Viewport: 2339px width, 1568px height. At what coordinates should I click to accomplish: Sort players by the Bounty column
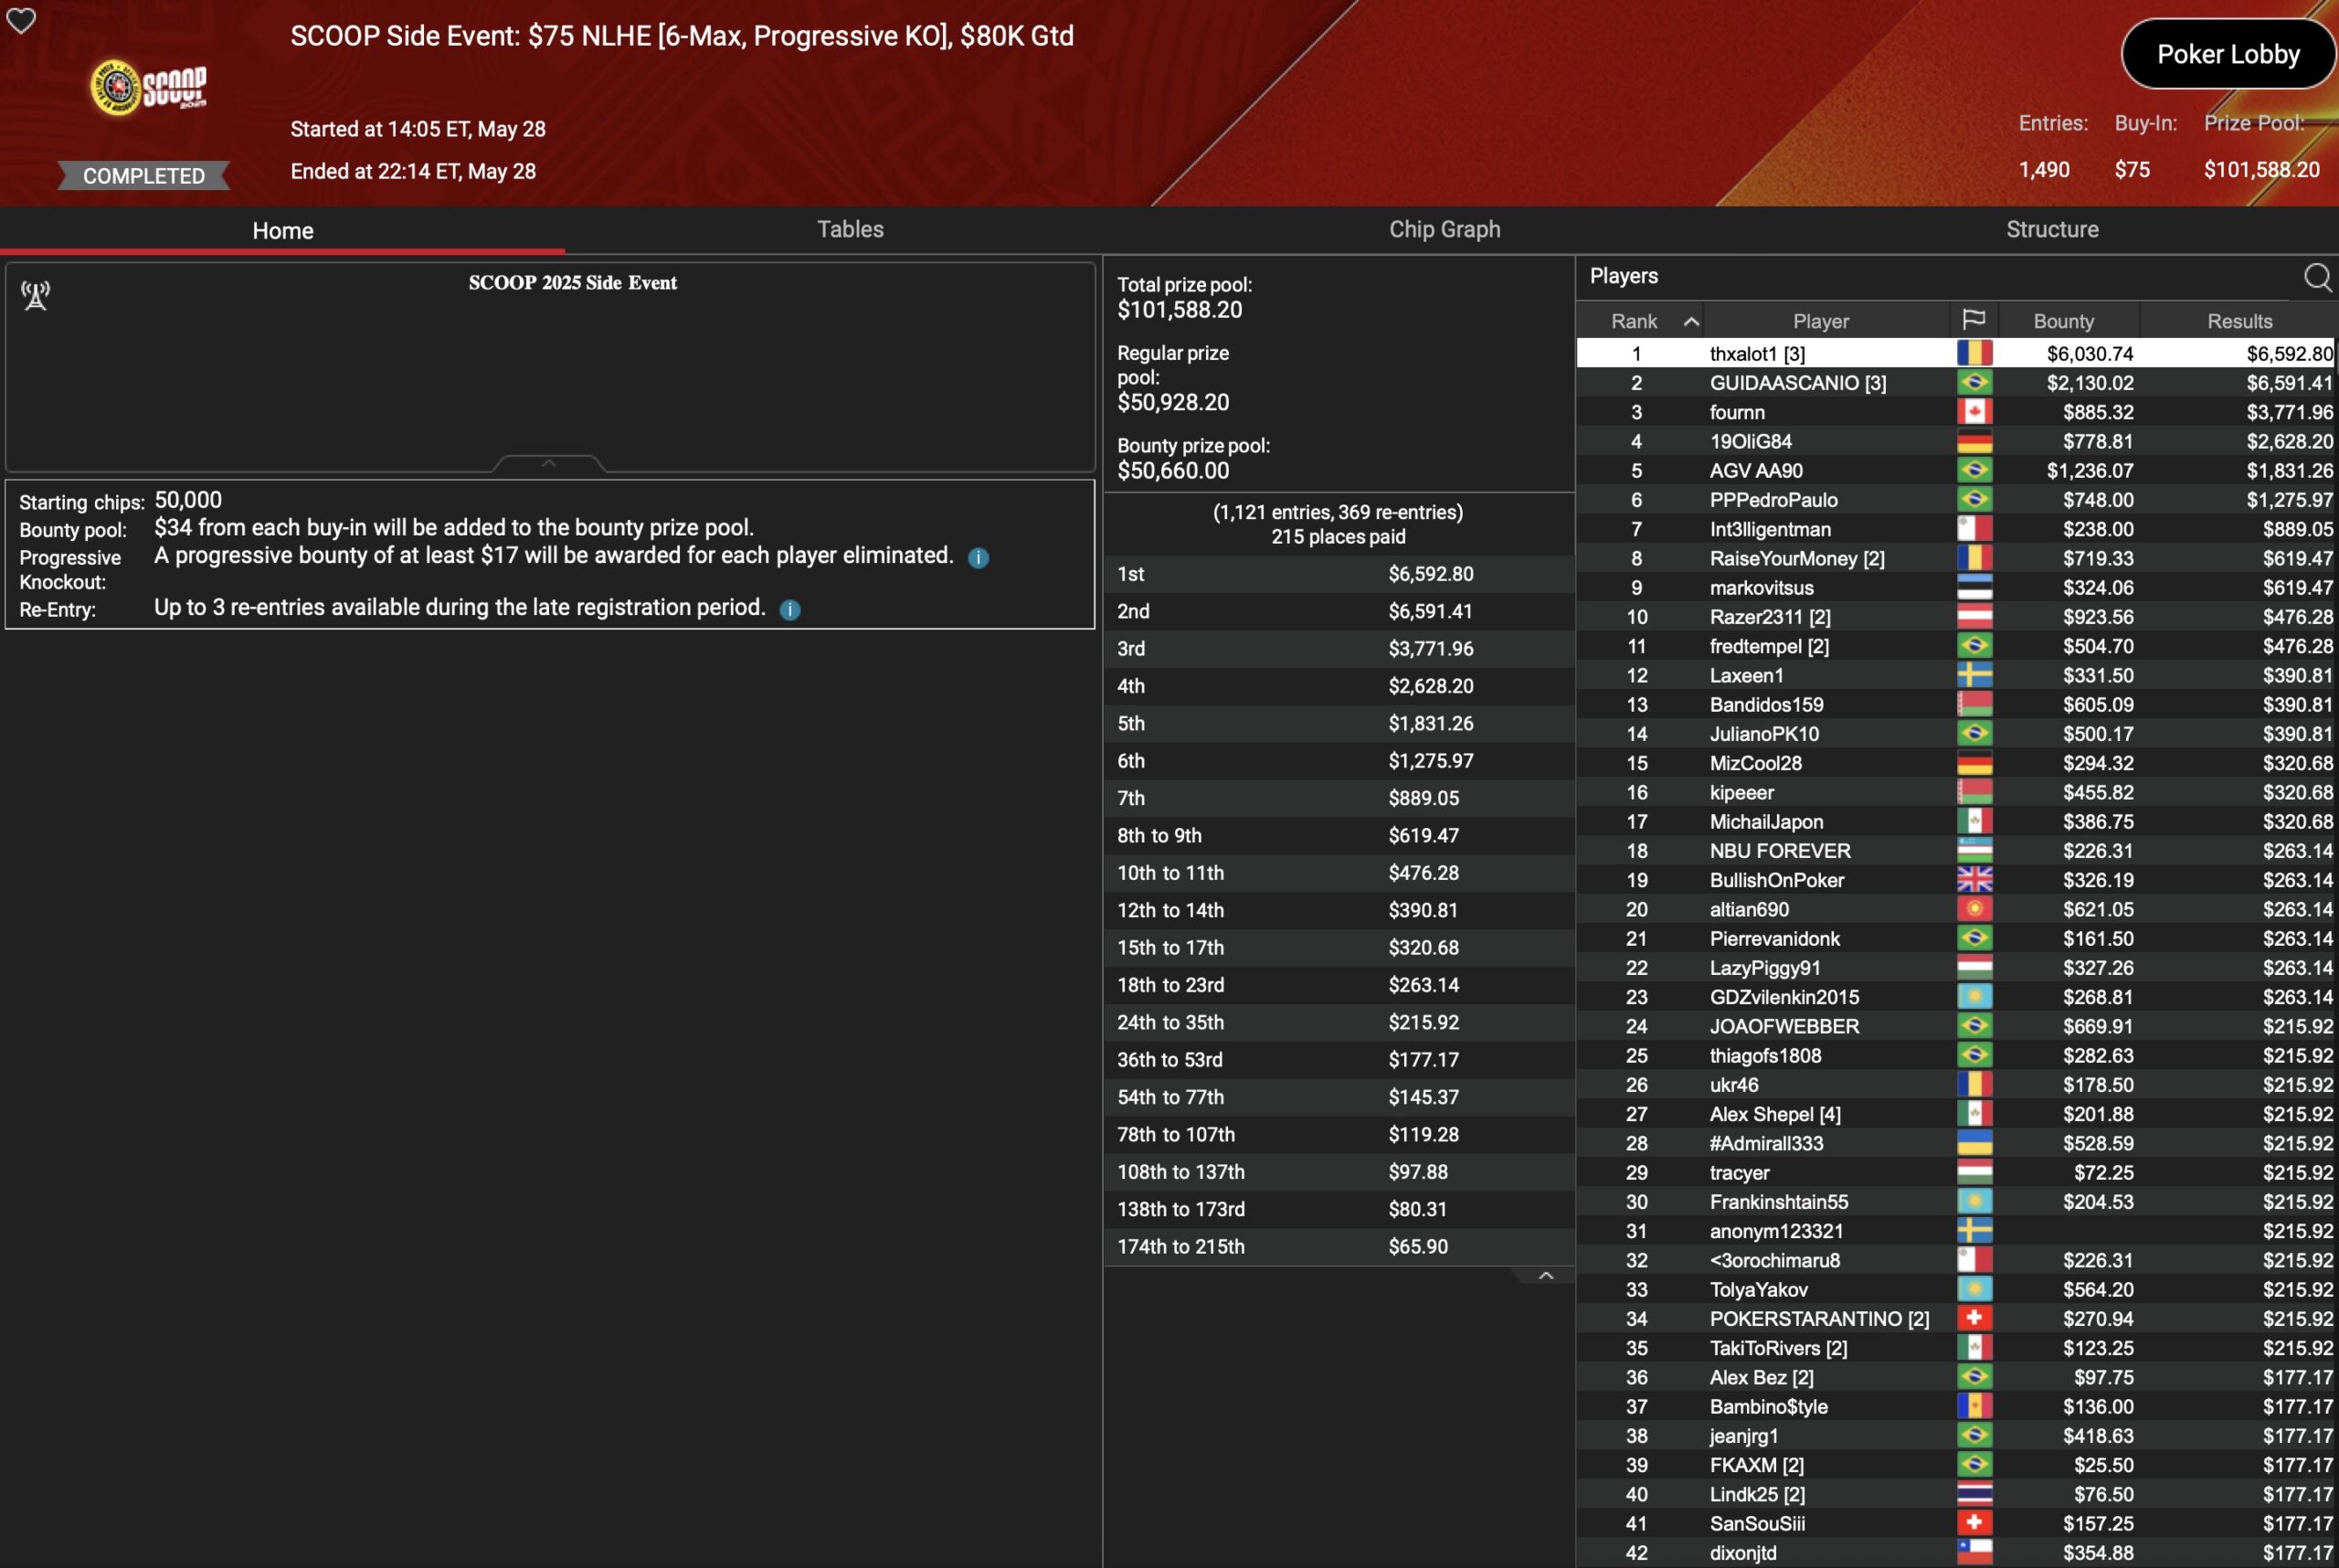click(2062, 321)
